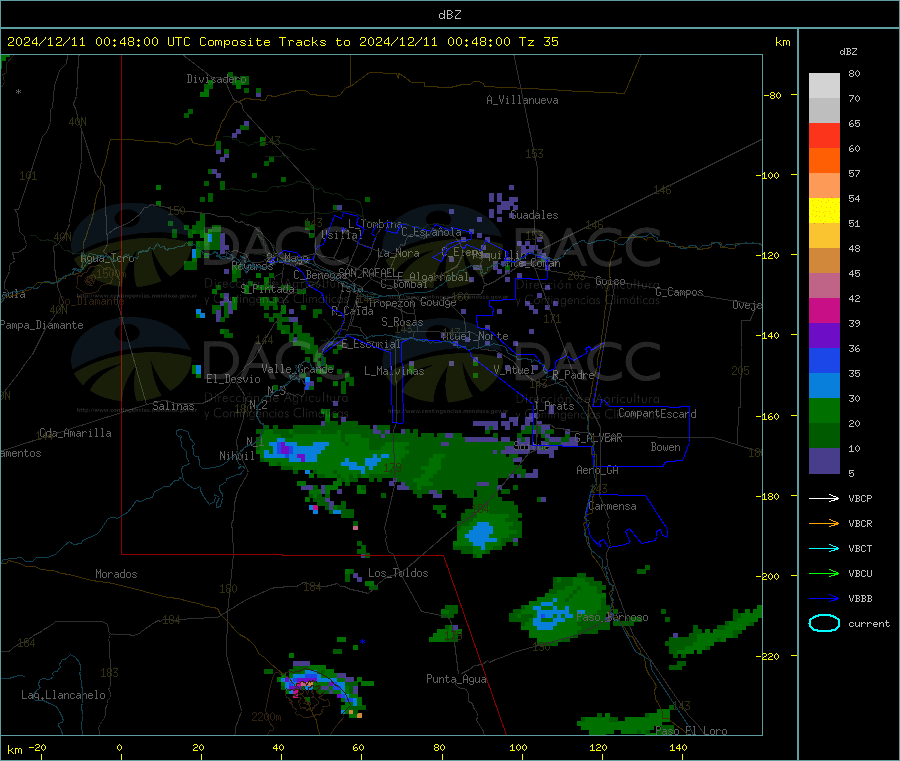Pick the purple 36–39 dBZ color swatch
Image resolution: width=900 pixels, height=761 pixels.
[824, 336]
